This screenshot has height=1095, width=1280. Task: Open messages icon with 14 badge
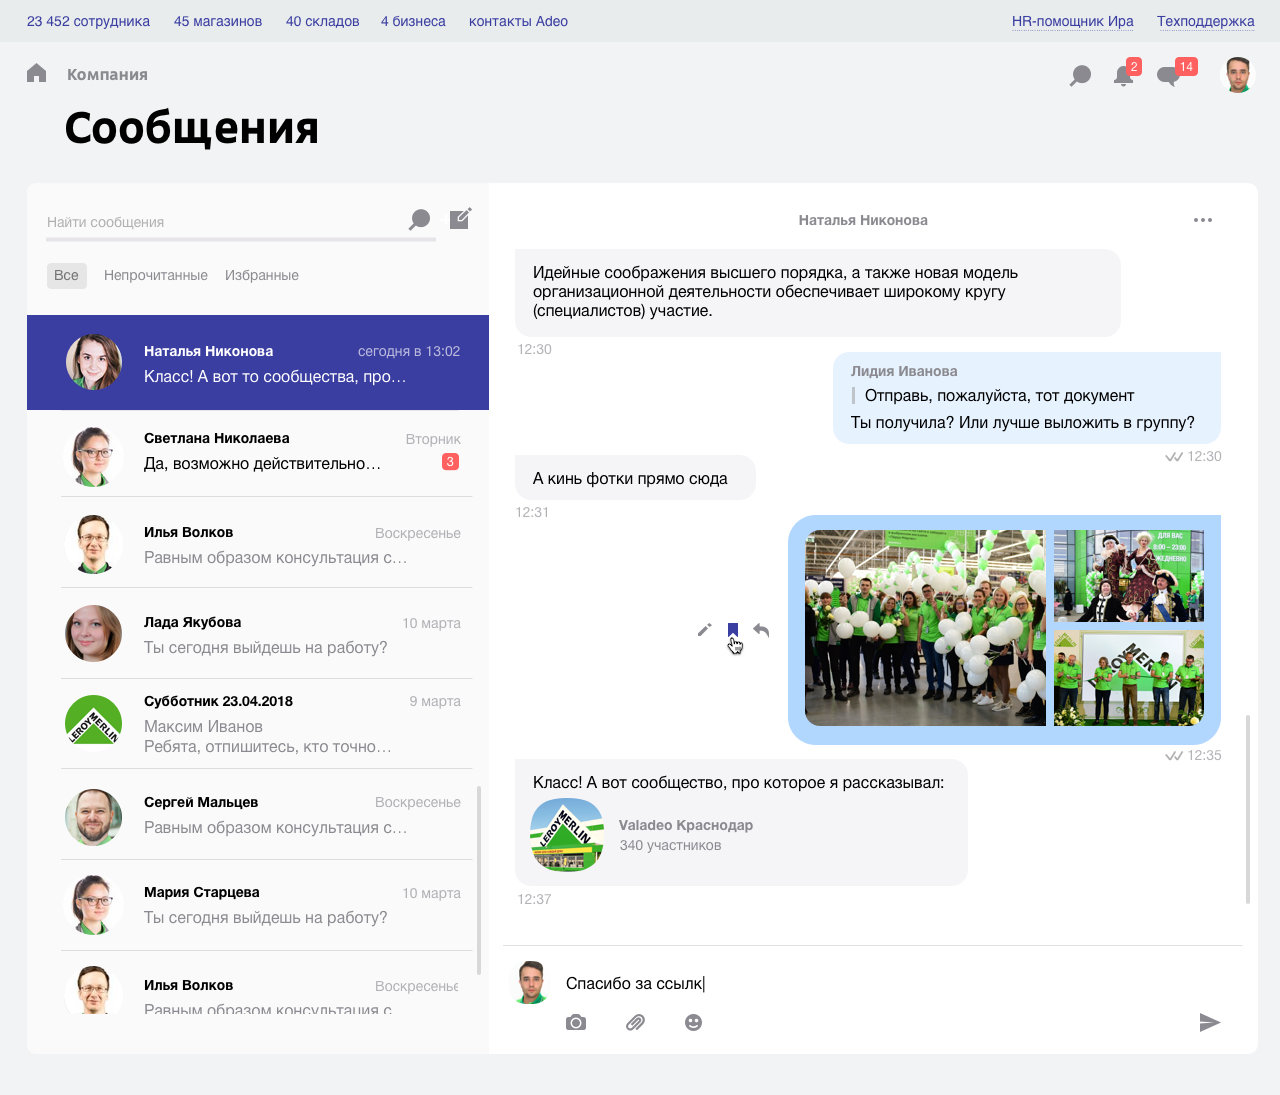[1168, 76]
